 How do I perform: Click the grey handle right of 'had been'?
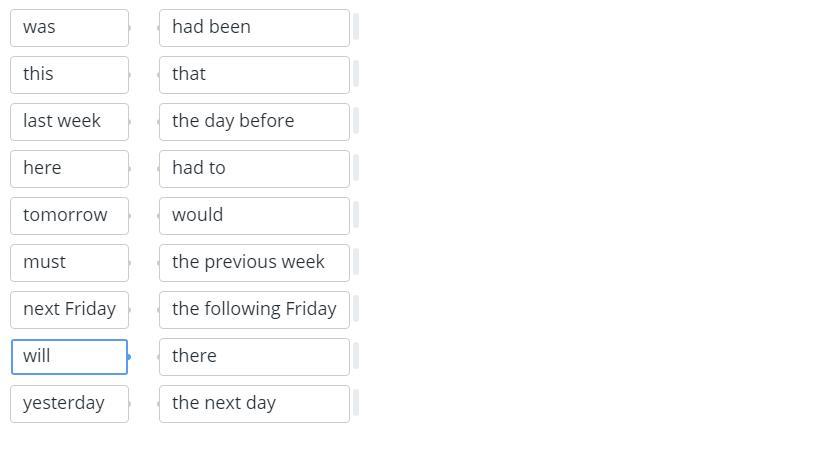(356, 28)
